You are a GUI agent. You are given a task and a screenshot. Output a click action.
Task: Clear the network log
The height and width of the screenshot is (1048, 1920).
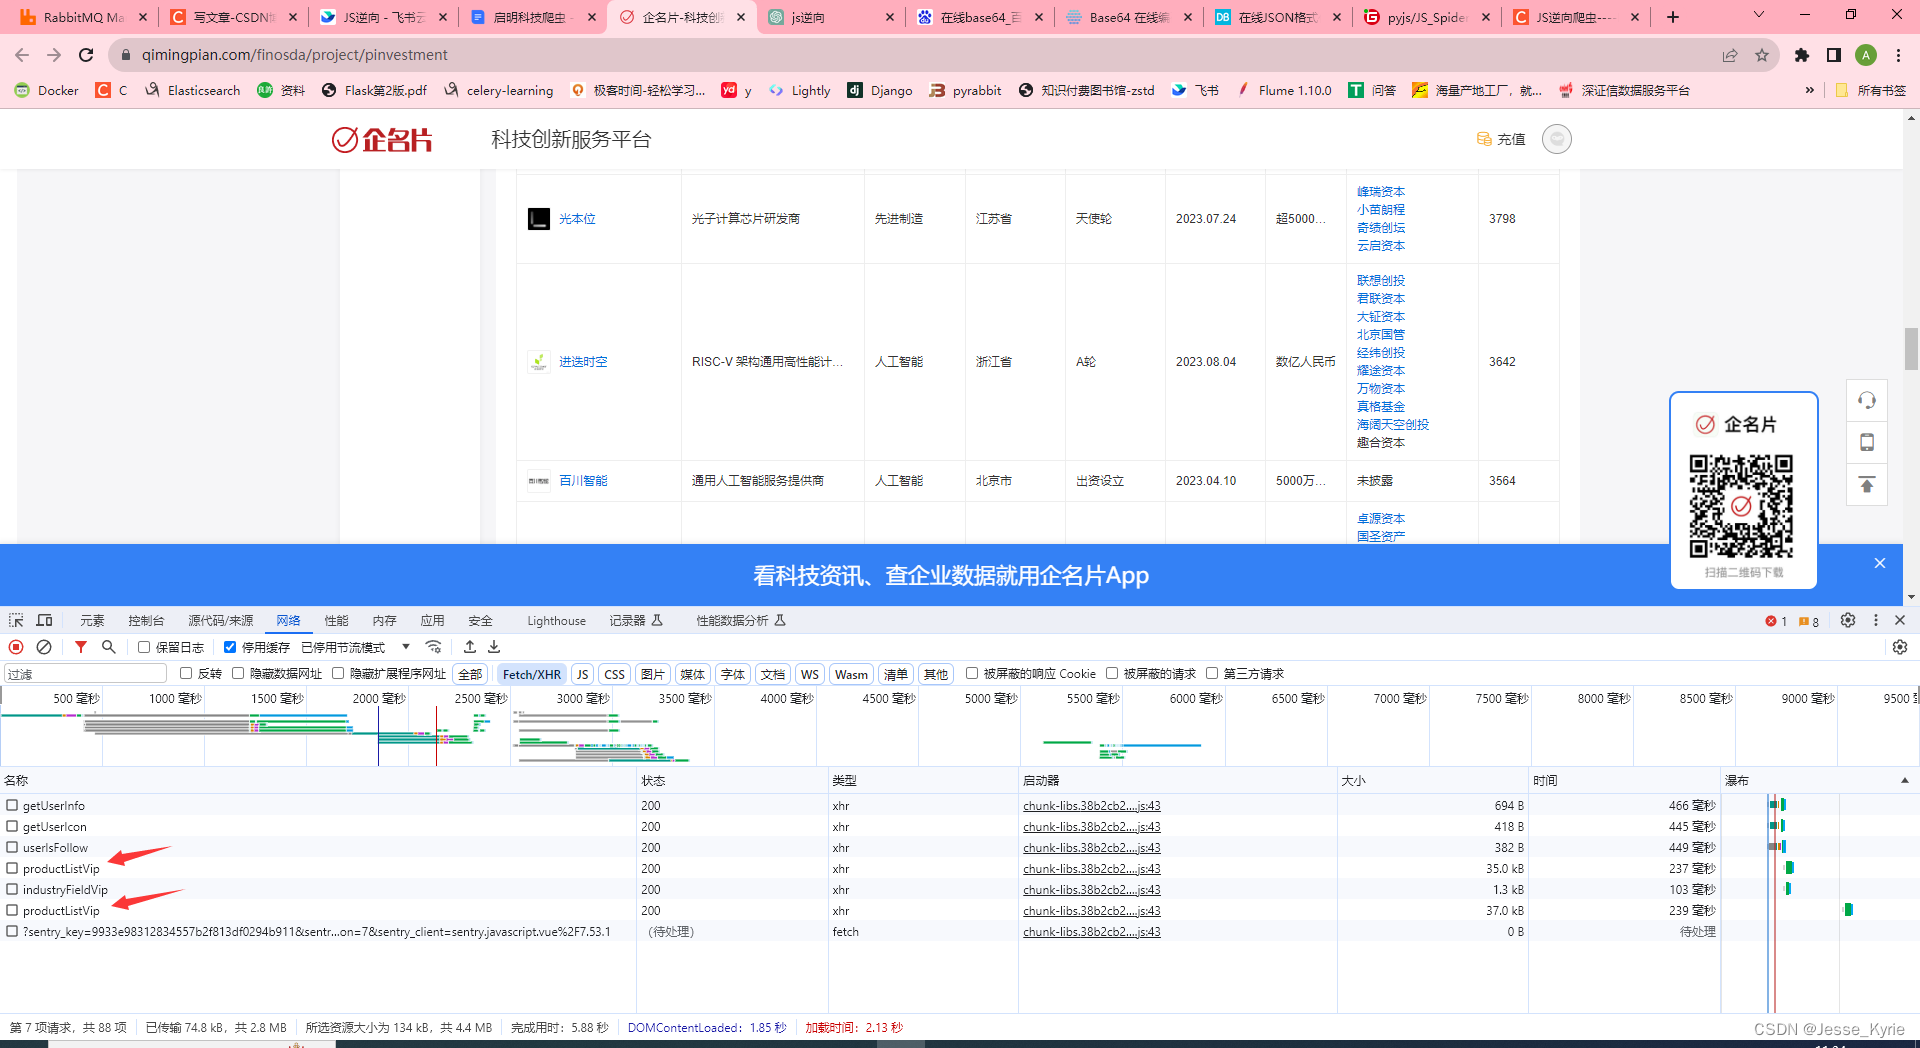pyautogui.click(x=44, y=647)
